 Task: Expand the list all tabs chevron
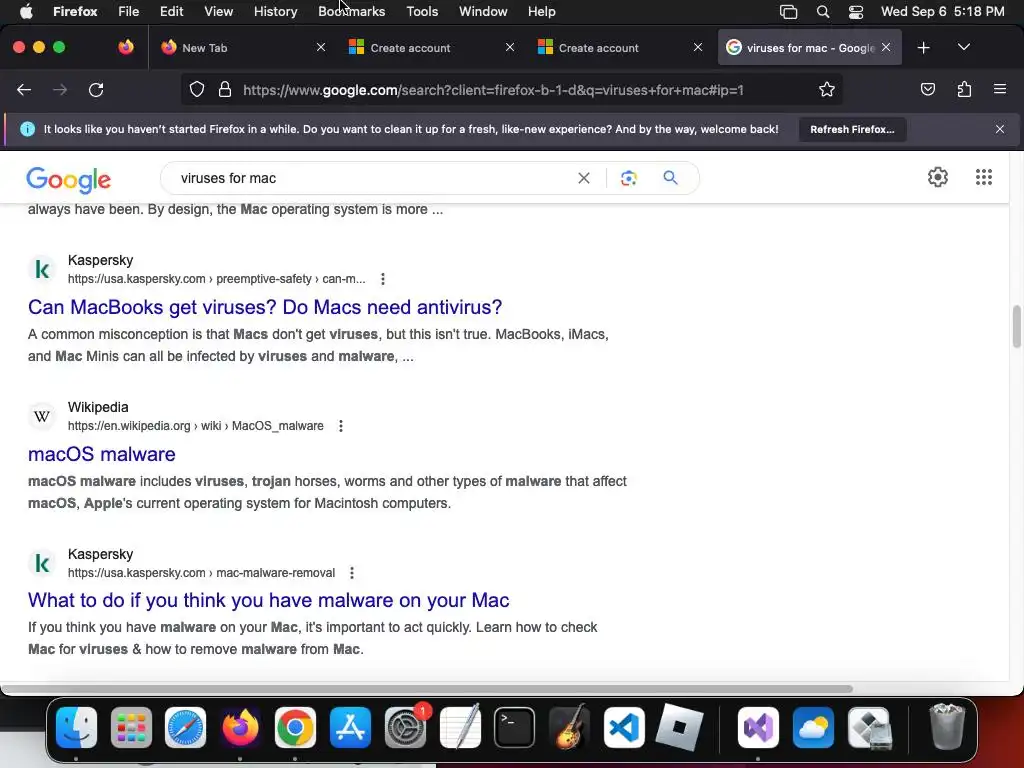coord(963,47)
